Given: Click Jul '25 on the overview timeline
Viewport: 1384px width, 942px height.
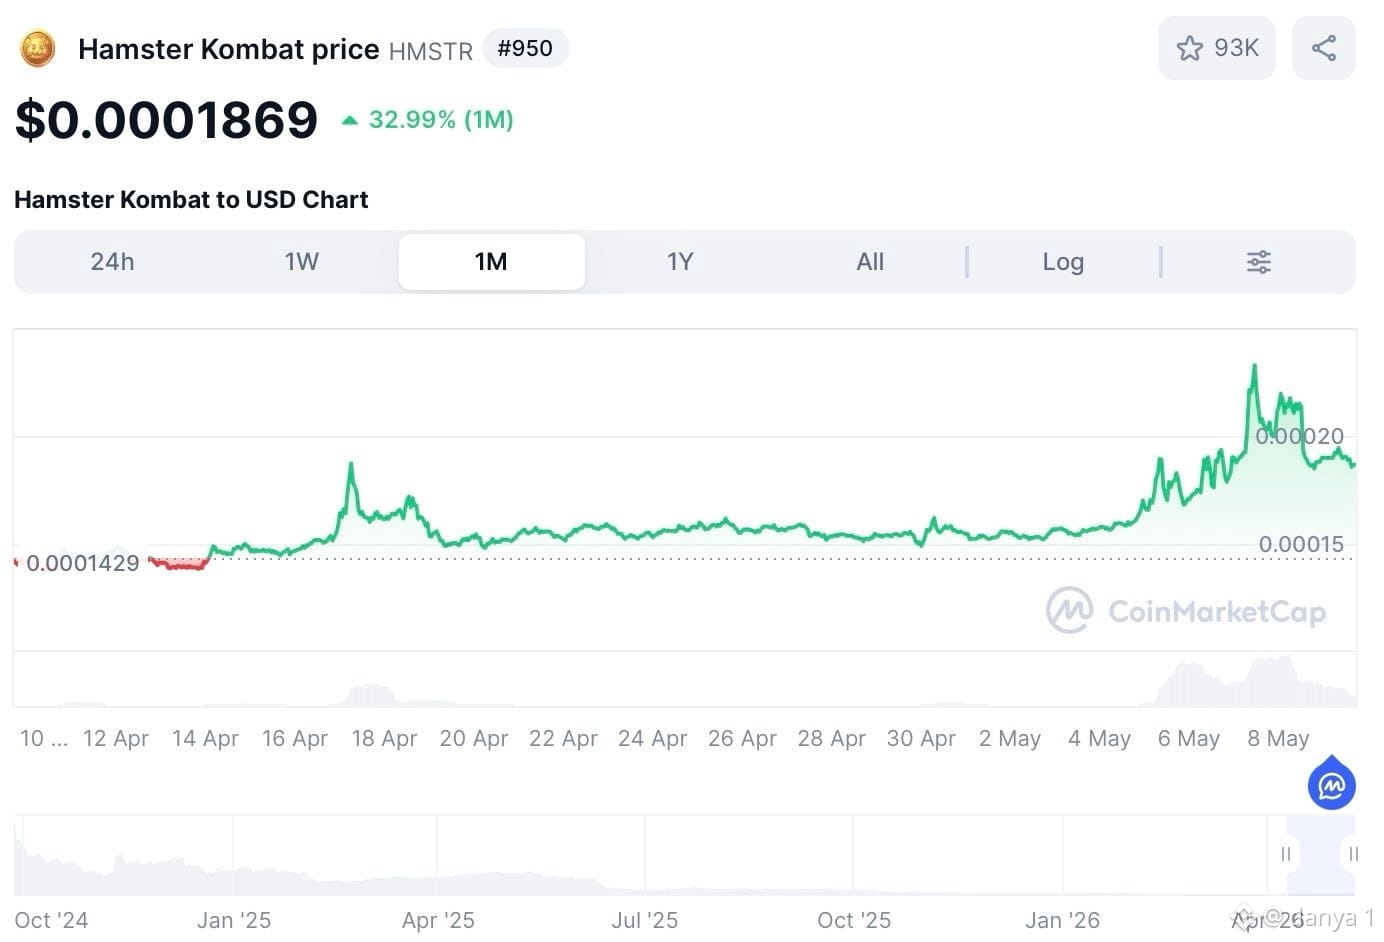Looking at the screenshot, I should click(645, 920).
